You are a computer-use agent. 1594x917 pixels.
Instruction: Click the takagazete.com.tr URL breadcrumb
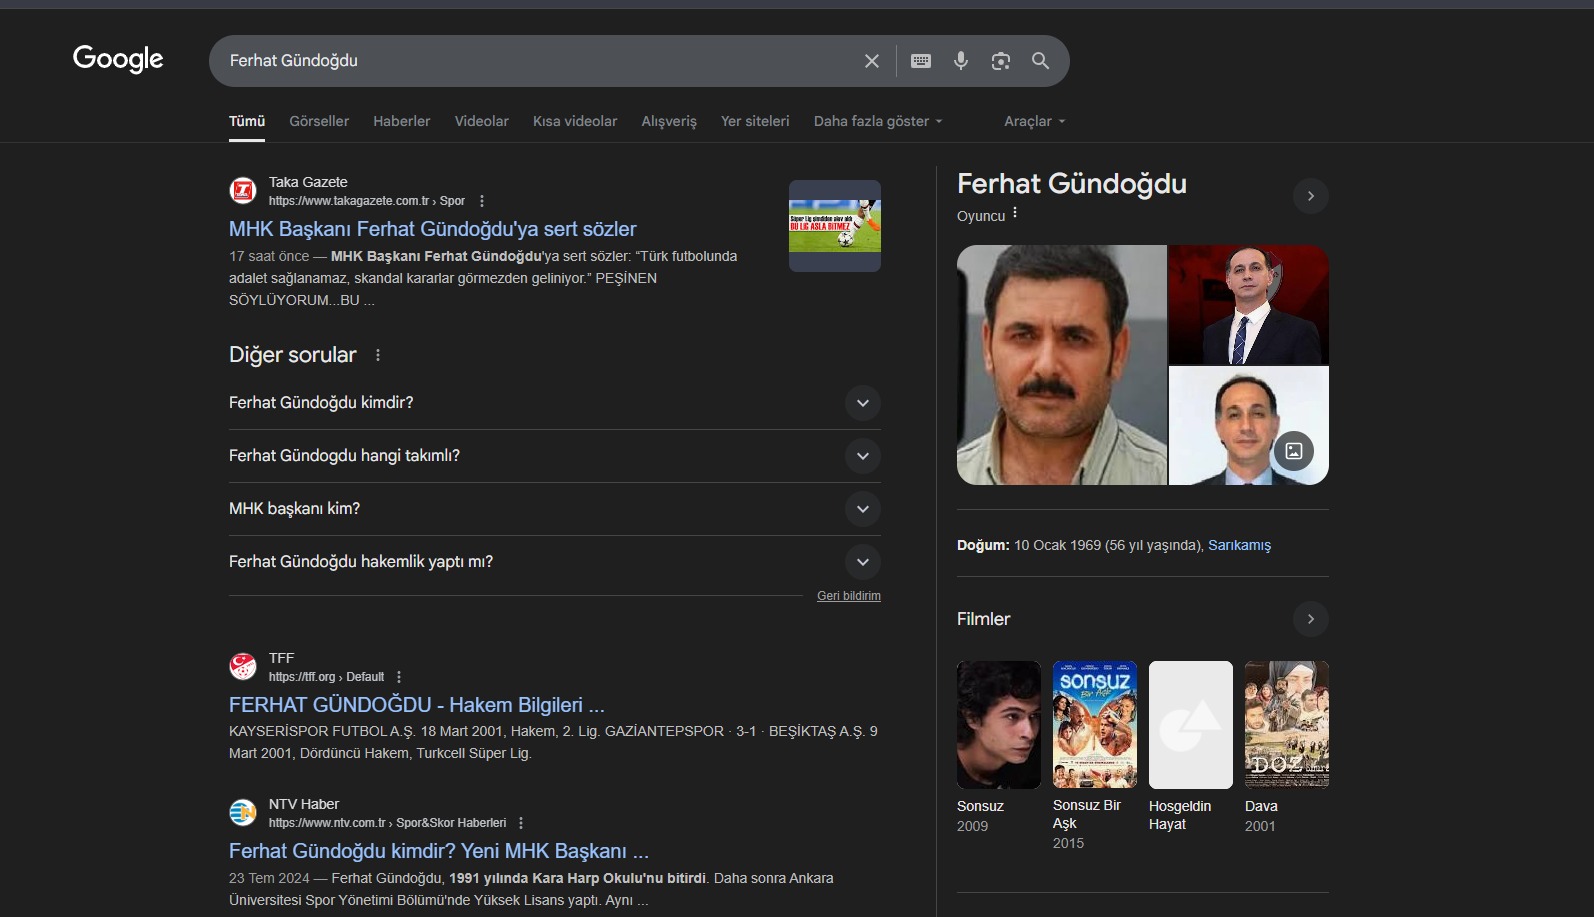coord(367,201)
